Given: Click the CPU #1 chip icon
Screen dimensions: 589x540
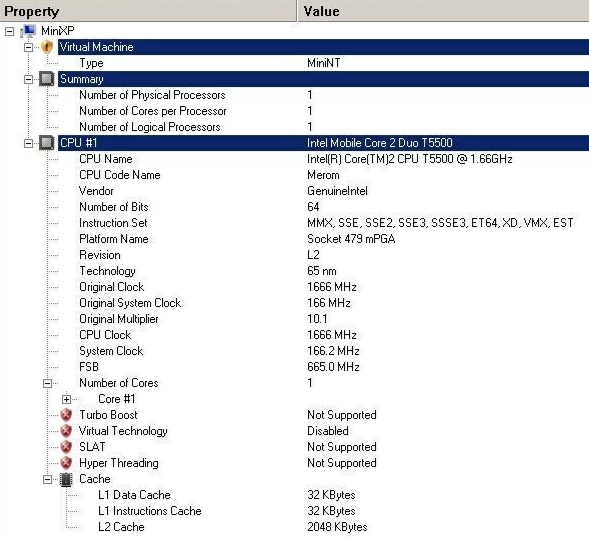Looking at the screenshot, I should click(x=47, y=143).
